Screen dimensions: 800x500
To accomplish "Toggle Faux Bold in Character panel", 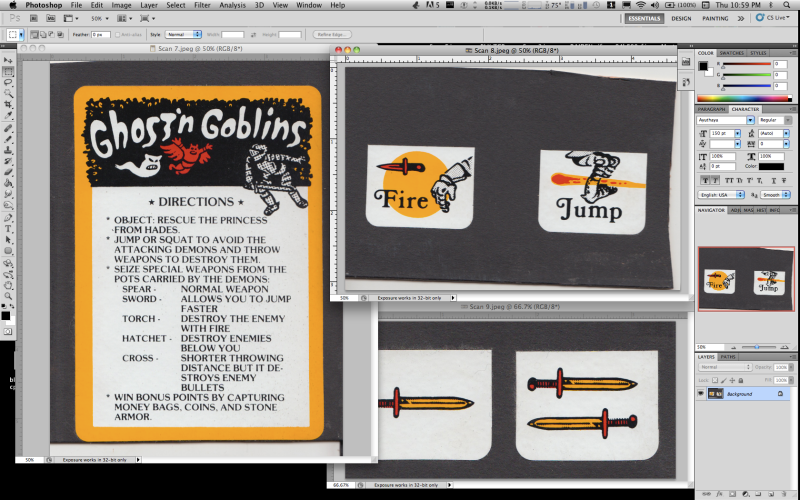I will coord(705,180).
